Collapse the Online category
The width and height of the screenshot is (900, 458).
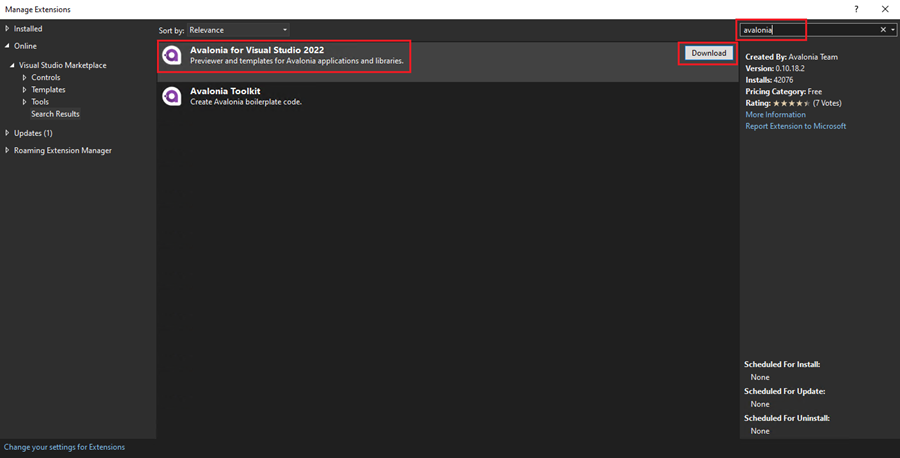pos(7,46)
